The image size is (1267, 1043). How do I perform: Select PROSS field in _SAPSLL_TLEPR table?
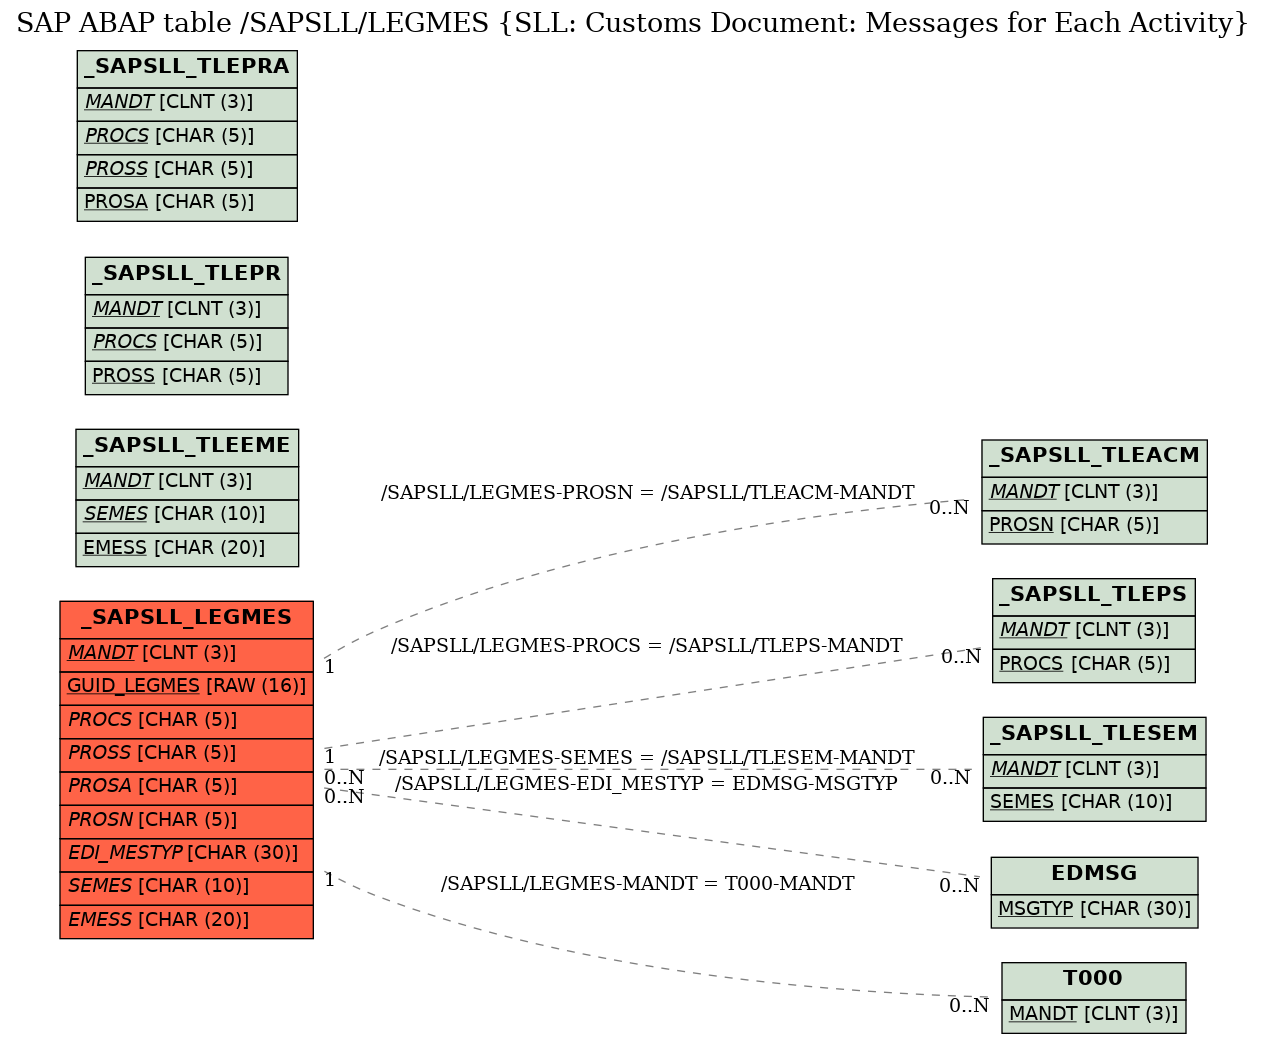[187, 378]
